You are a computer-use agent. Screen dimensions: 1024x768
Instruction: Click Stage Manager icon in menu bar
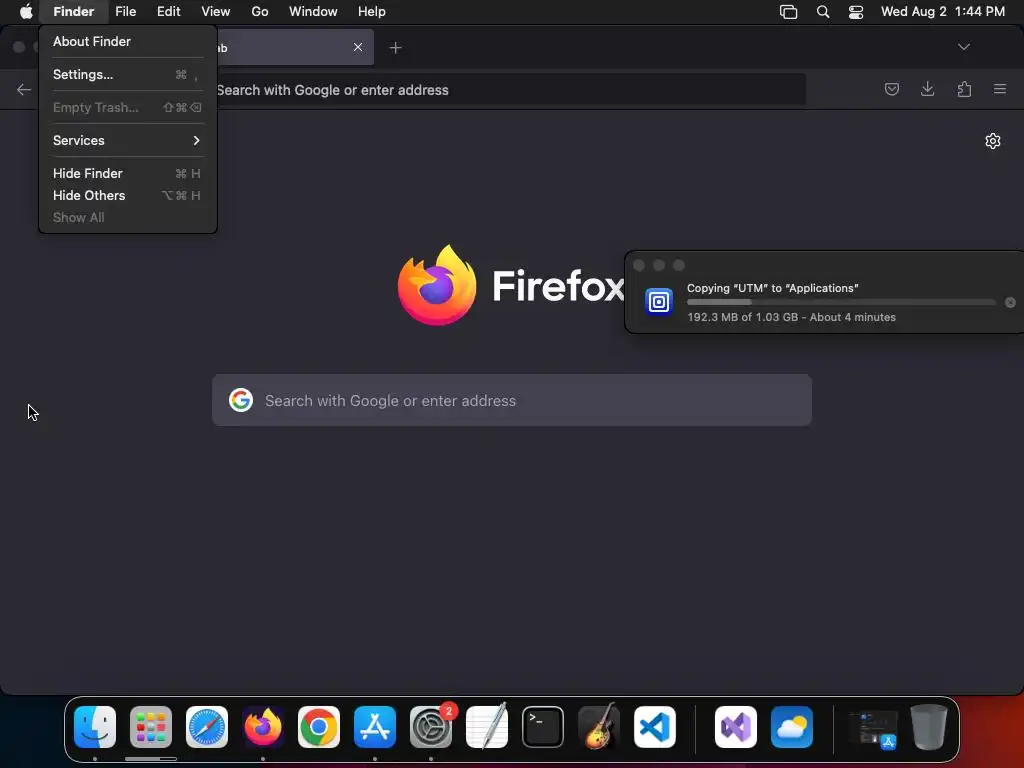coord(788,12)
